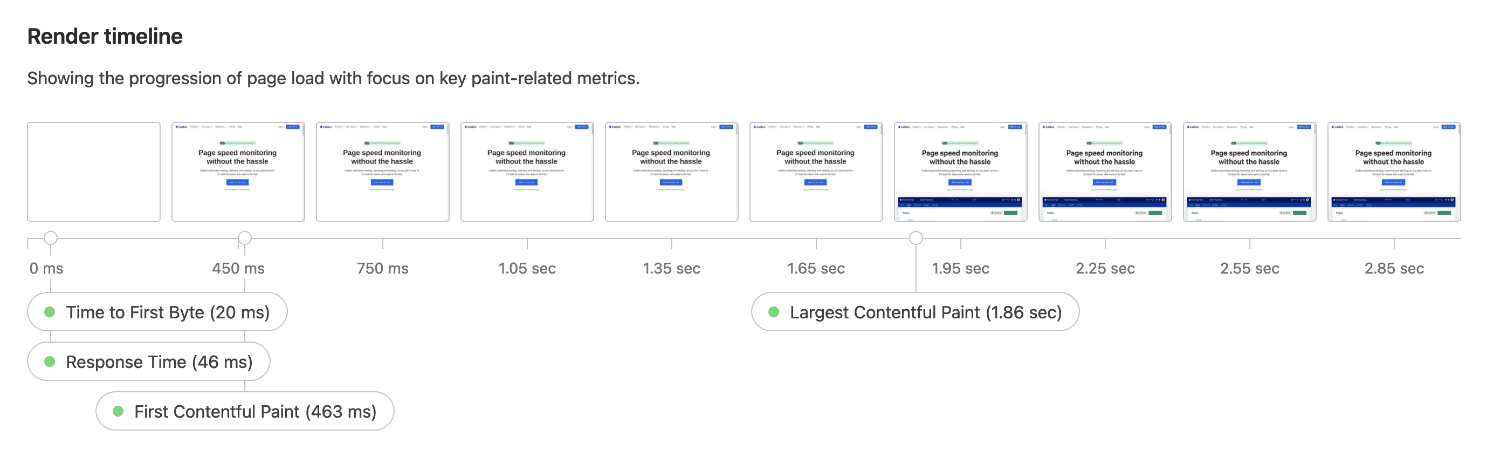Select the 1.95 sec filmstrip thumbnail
This screenshot has width=1500, height=457.
coord(960,172)
